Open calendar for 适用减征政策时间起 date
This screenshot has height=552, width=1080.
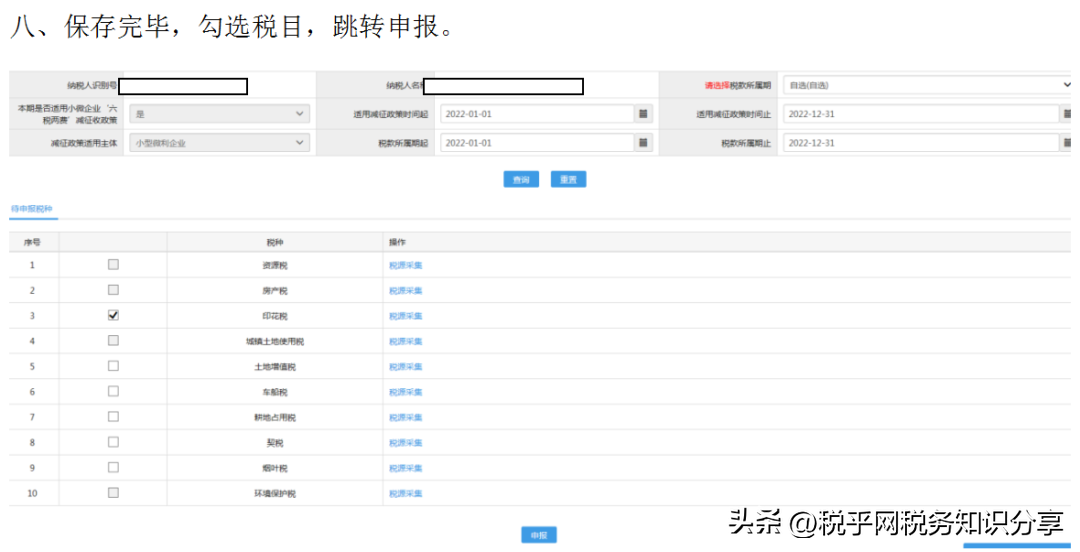pyautogui.click(x=643, y=114)
